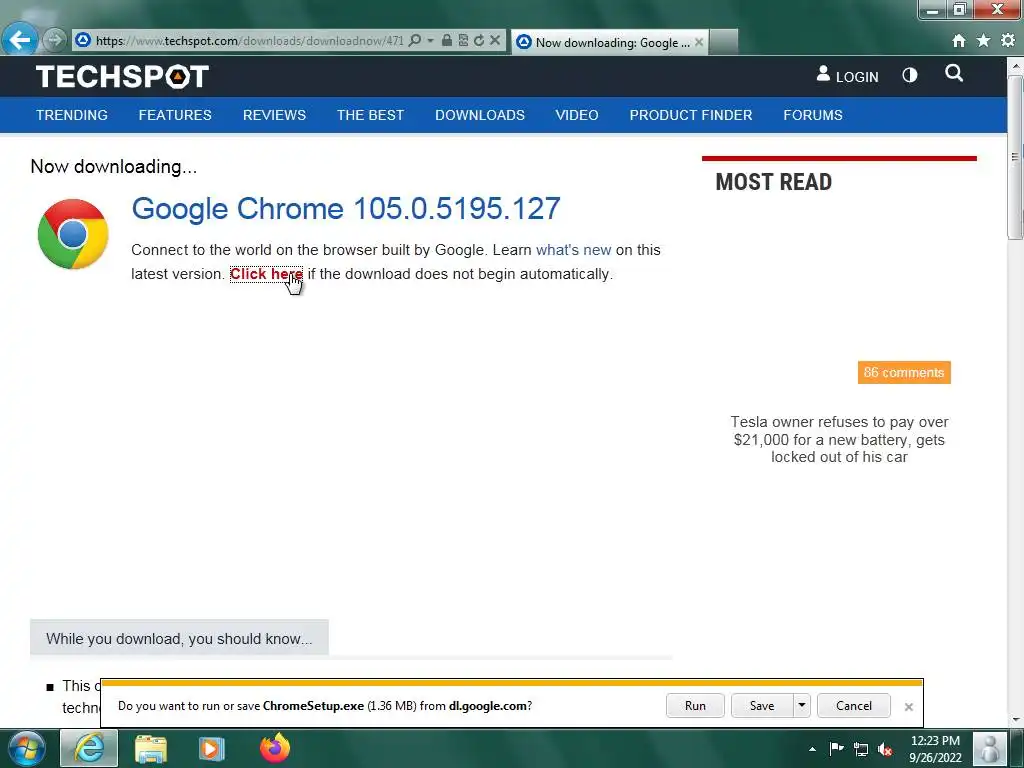Click the Home icon in IE toolbar
Viewport: 1024px width, 768px height.
pyautogui.click(x=958, y=41)
